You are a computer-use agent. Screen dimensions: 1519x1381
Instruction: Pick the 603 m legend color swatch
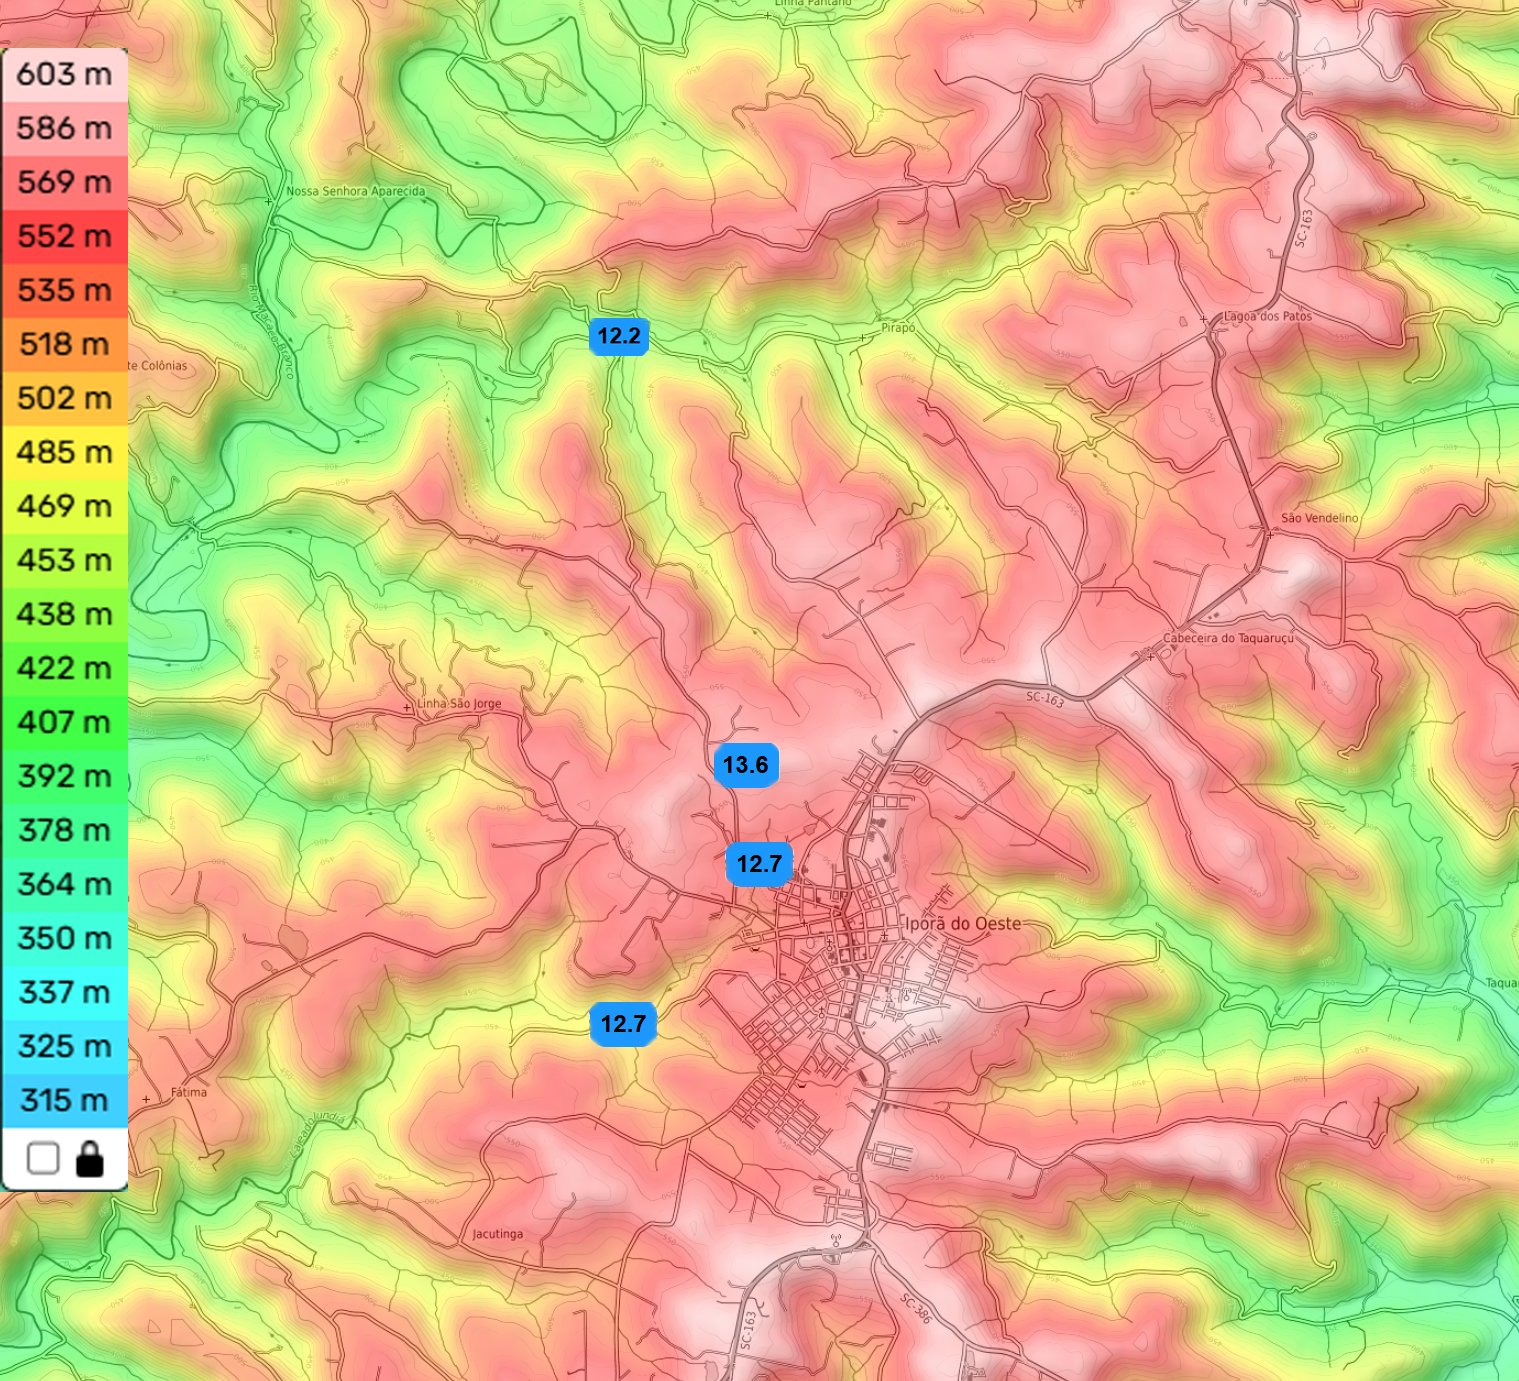pyautogui.click(x=65, y=75)
